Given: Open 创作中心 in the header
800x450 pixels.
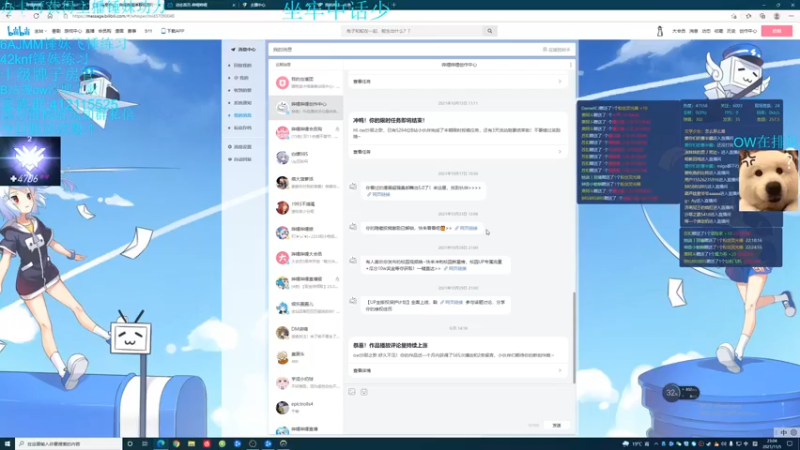Looking at the screenshot, I should pyautogui.click(x=748, y=31).
